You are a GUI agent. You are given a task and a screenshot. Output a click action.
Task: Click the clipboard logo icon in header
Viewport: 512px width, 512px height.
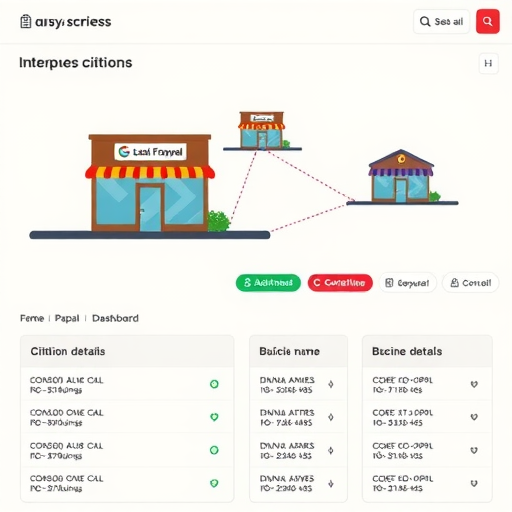point(26,22)
